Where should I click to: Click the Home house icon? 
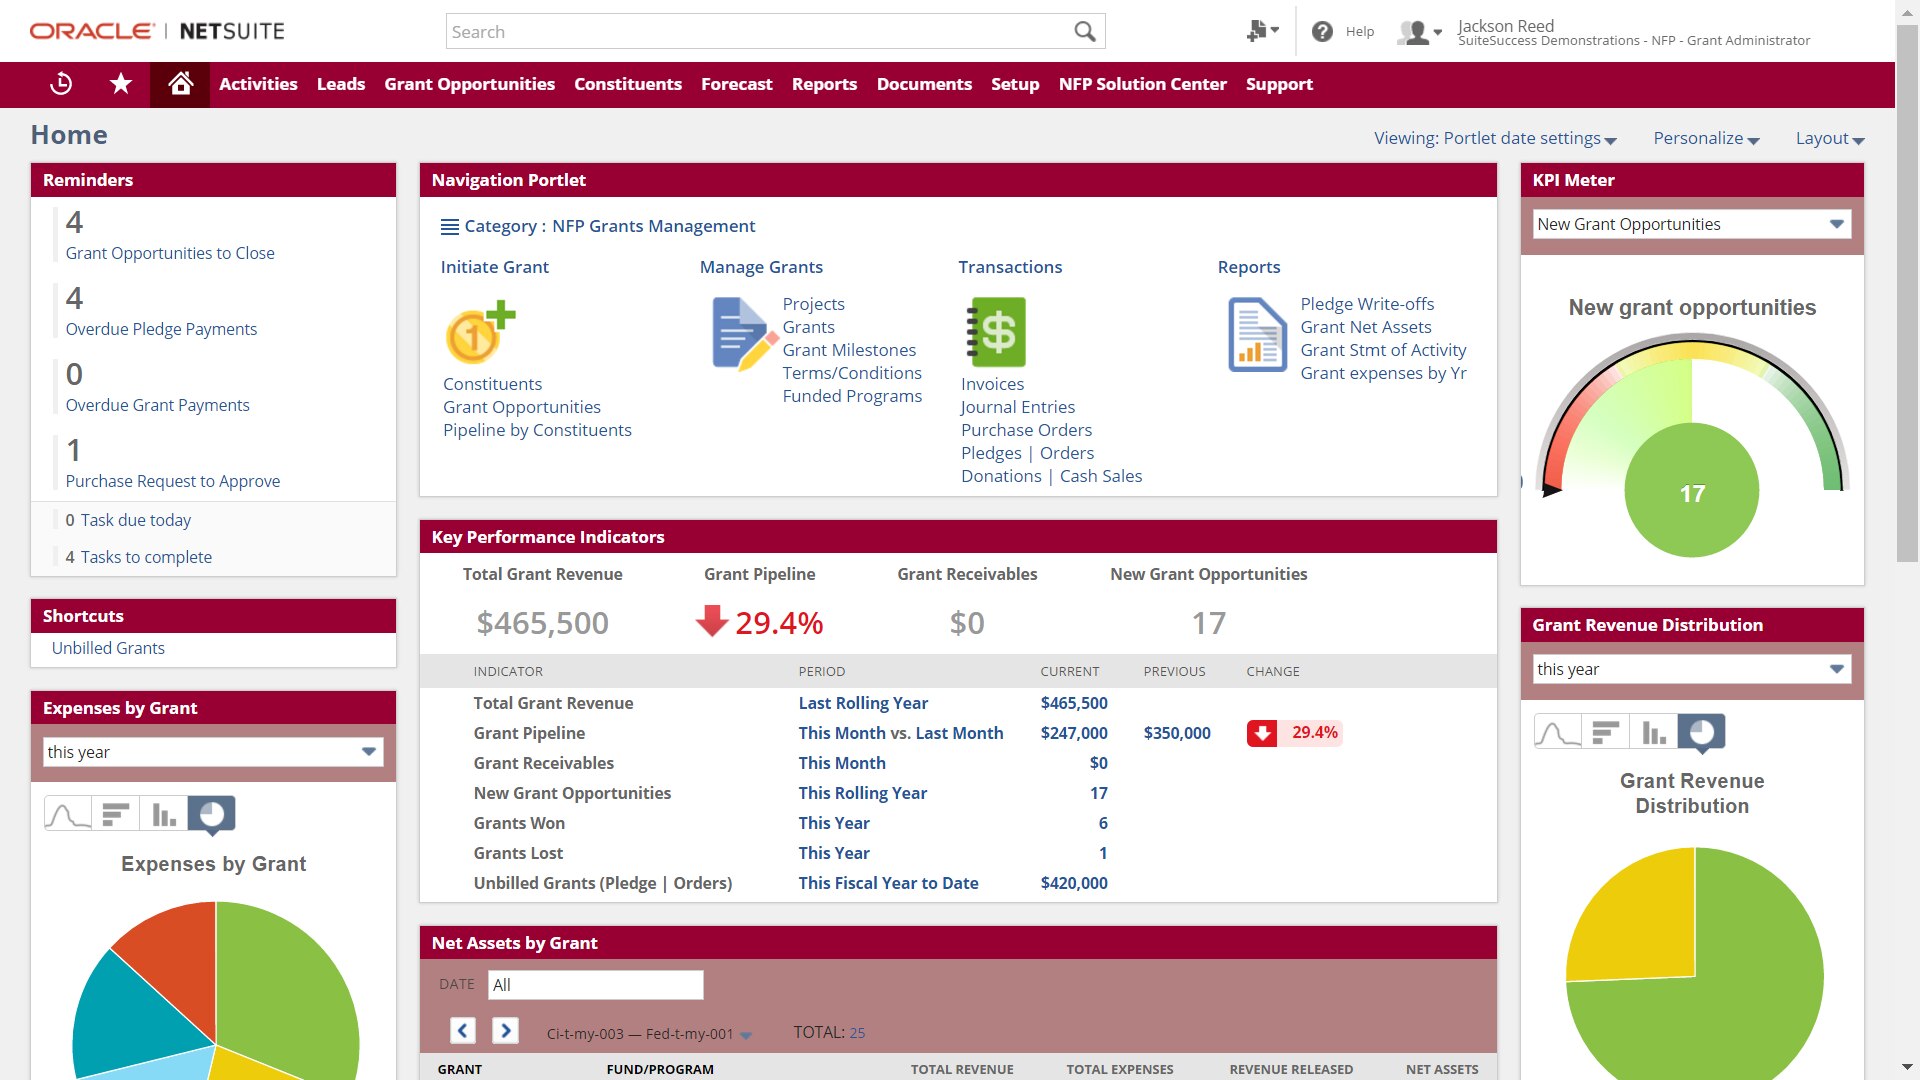coord(180,84)
